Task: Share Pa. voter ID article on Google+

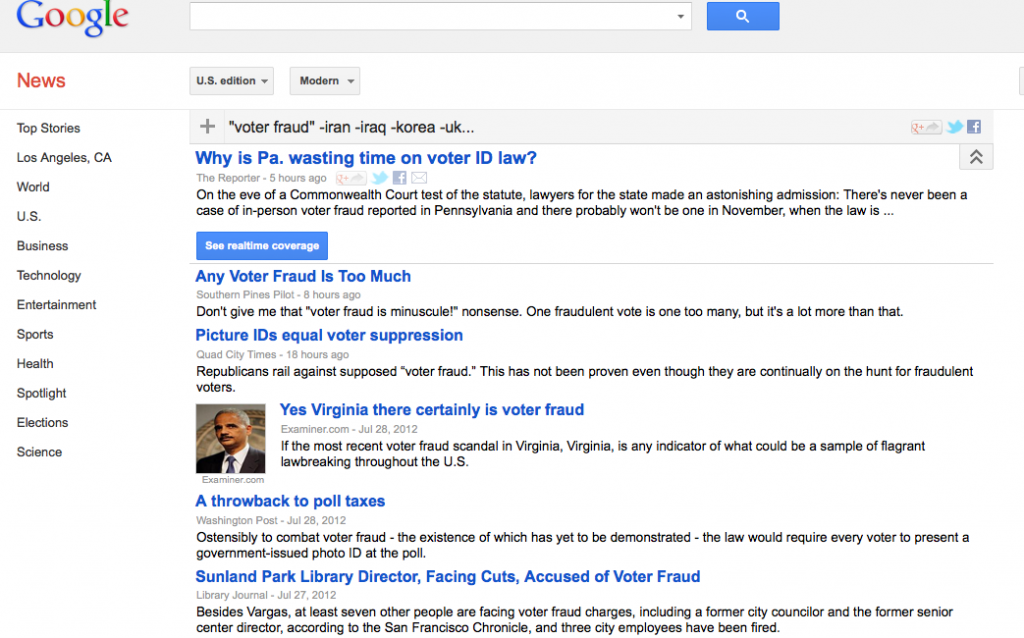Action: click(x=351, y=178)
